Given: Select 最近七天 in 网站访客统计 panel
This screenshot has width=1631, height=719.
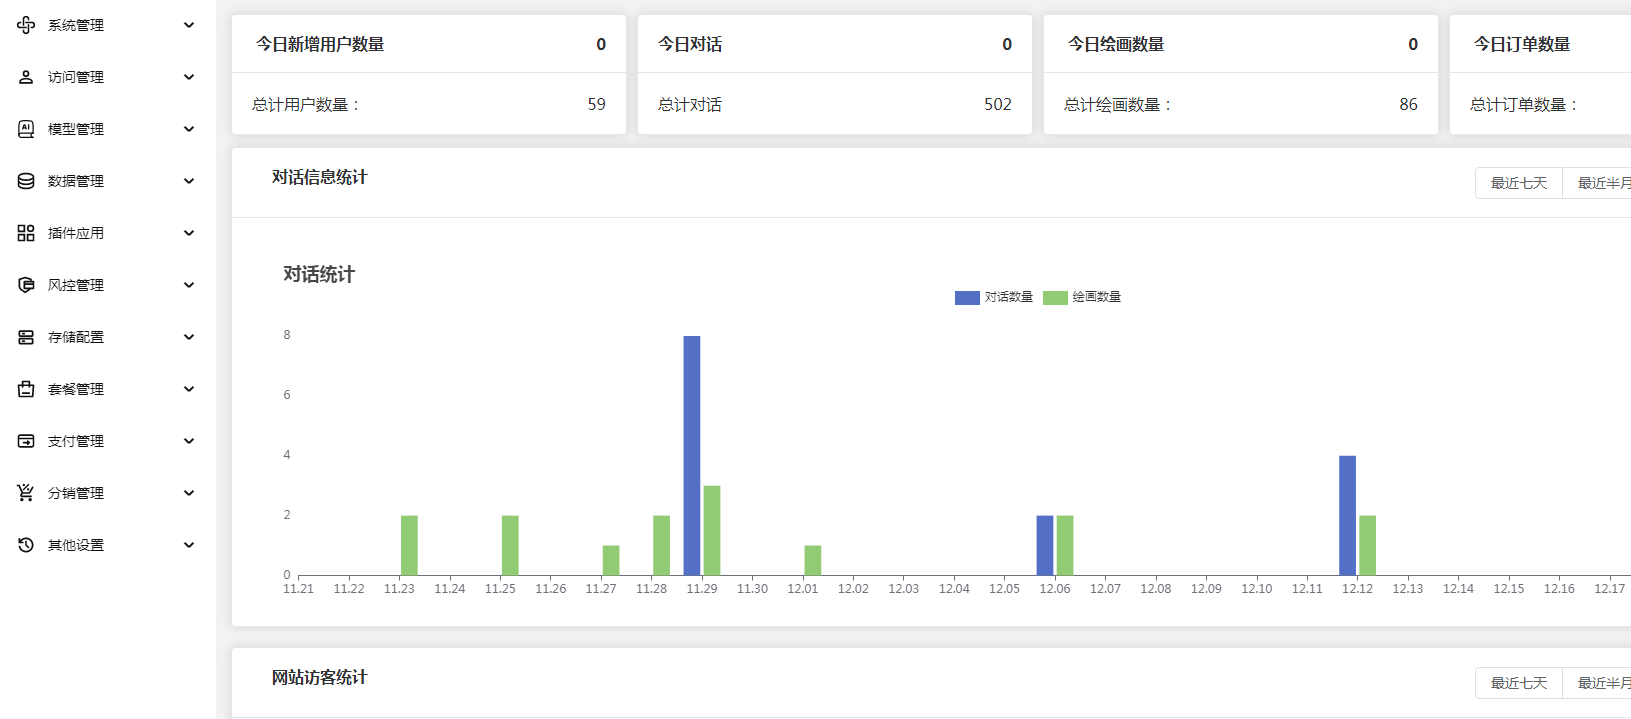Looking at the screenshot, I should click(1519, 683).
